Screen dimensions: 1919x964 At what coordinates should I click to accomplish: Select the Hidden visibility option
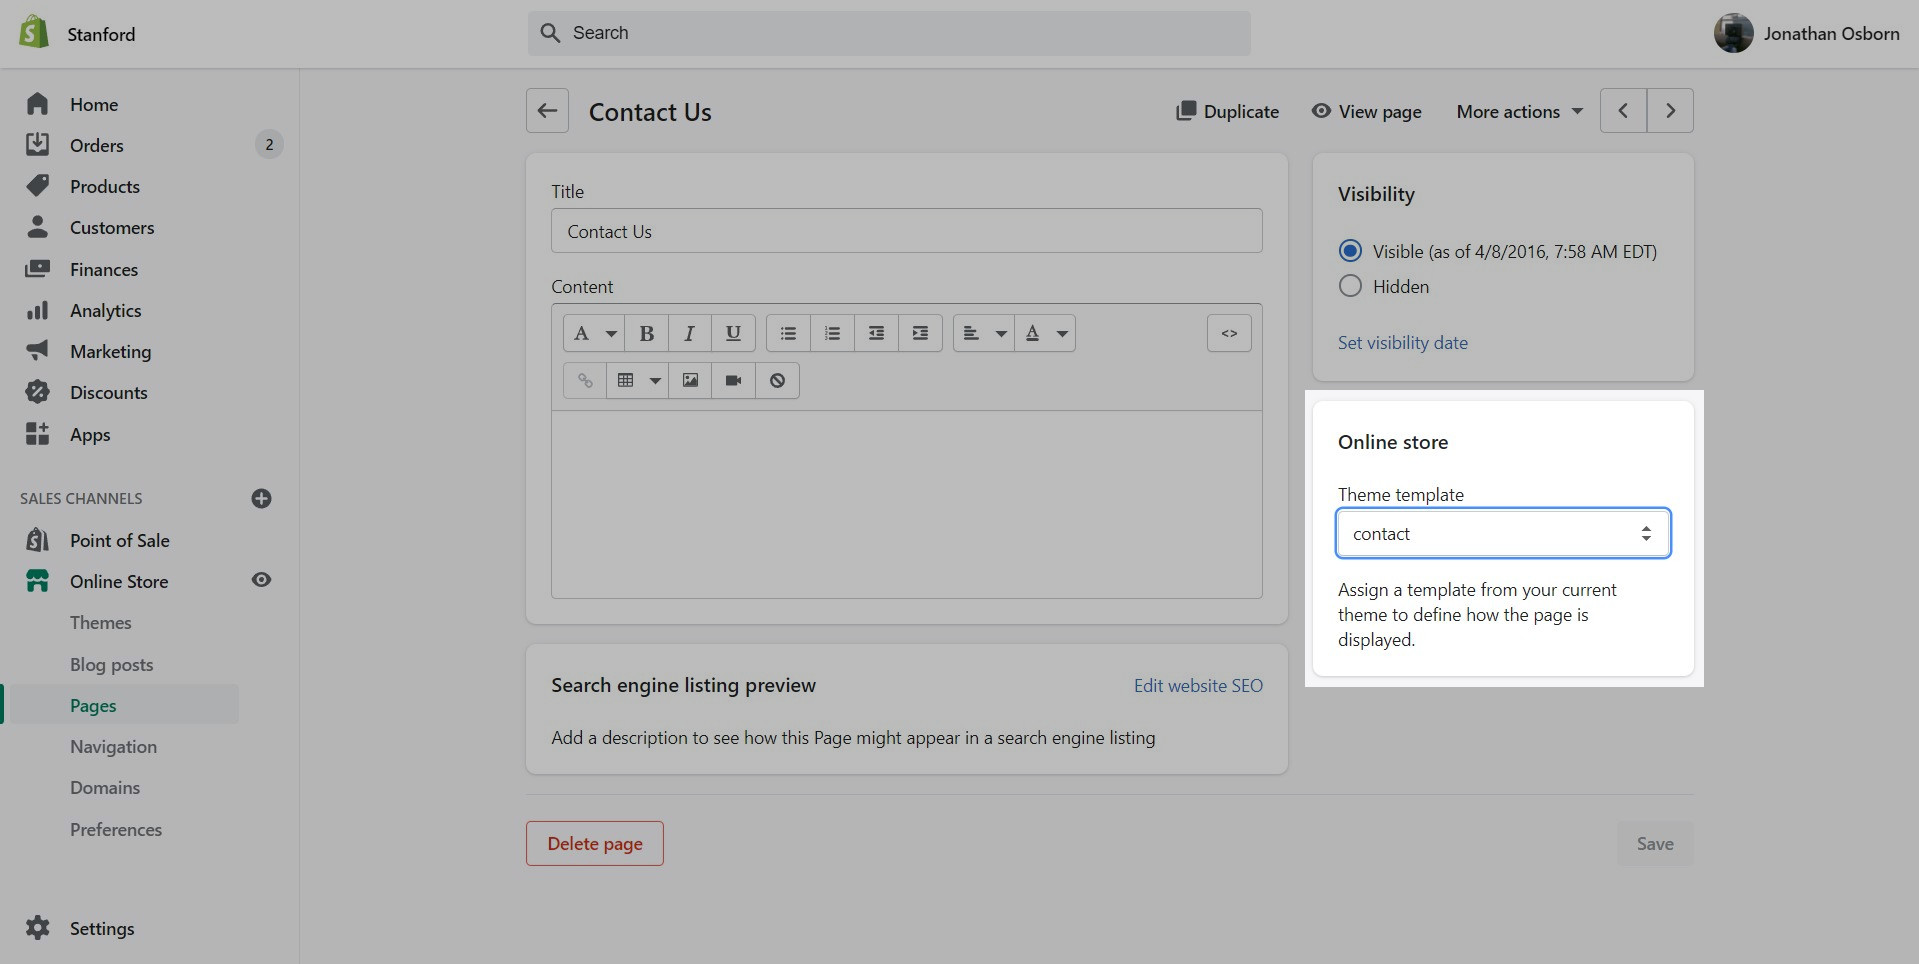tap(1350, 286)
